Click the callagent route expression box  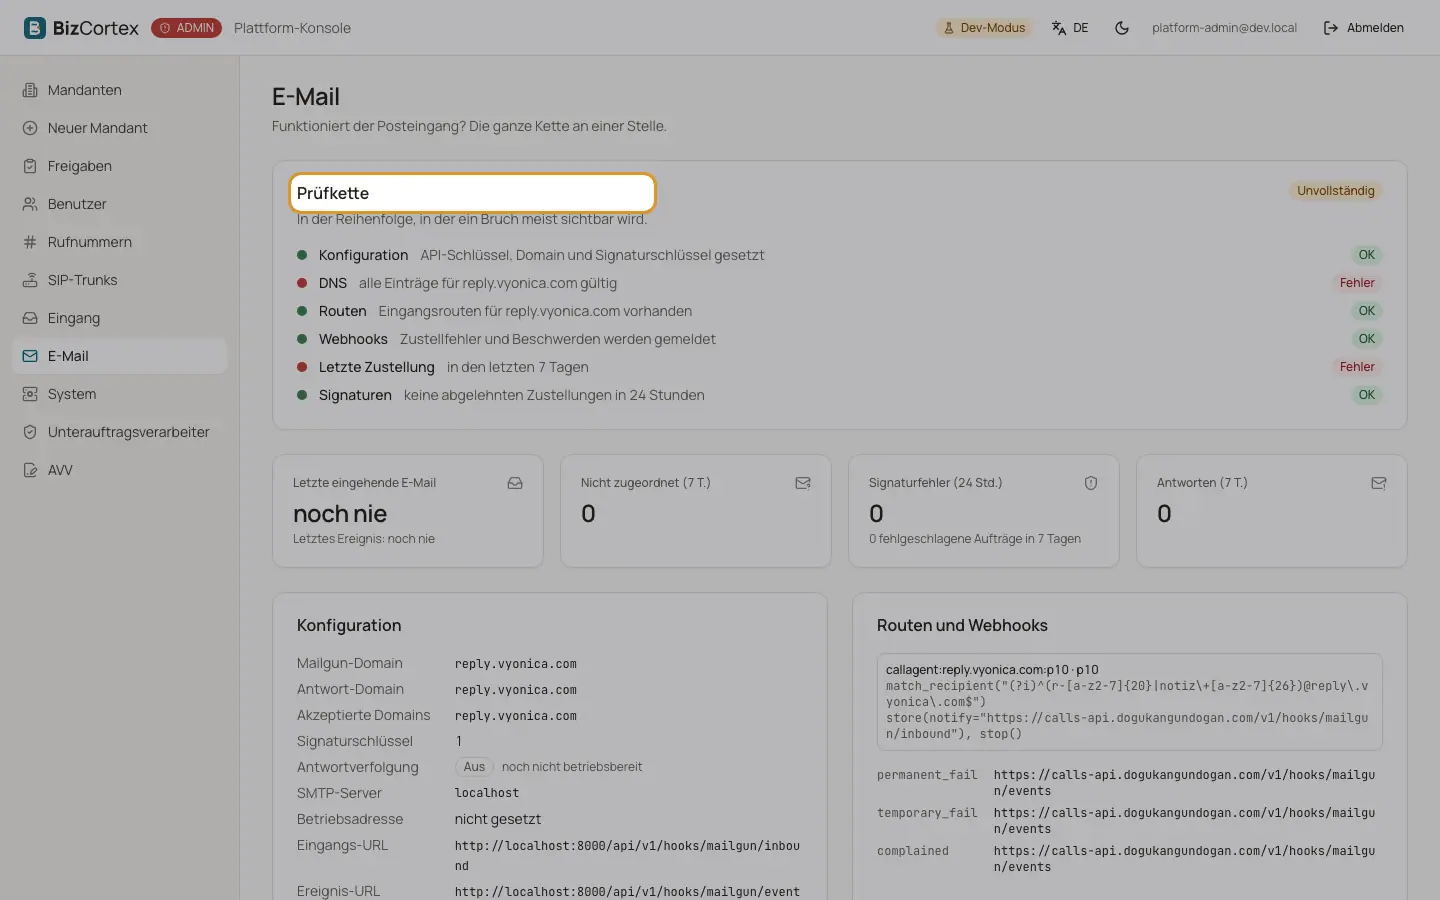point(1129,702)
